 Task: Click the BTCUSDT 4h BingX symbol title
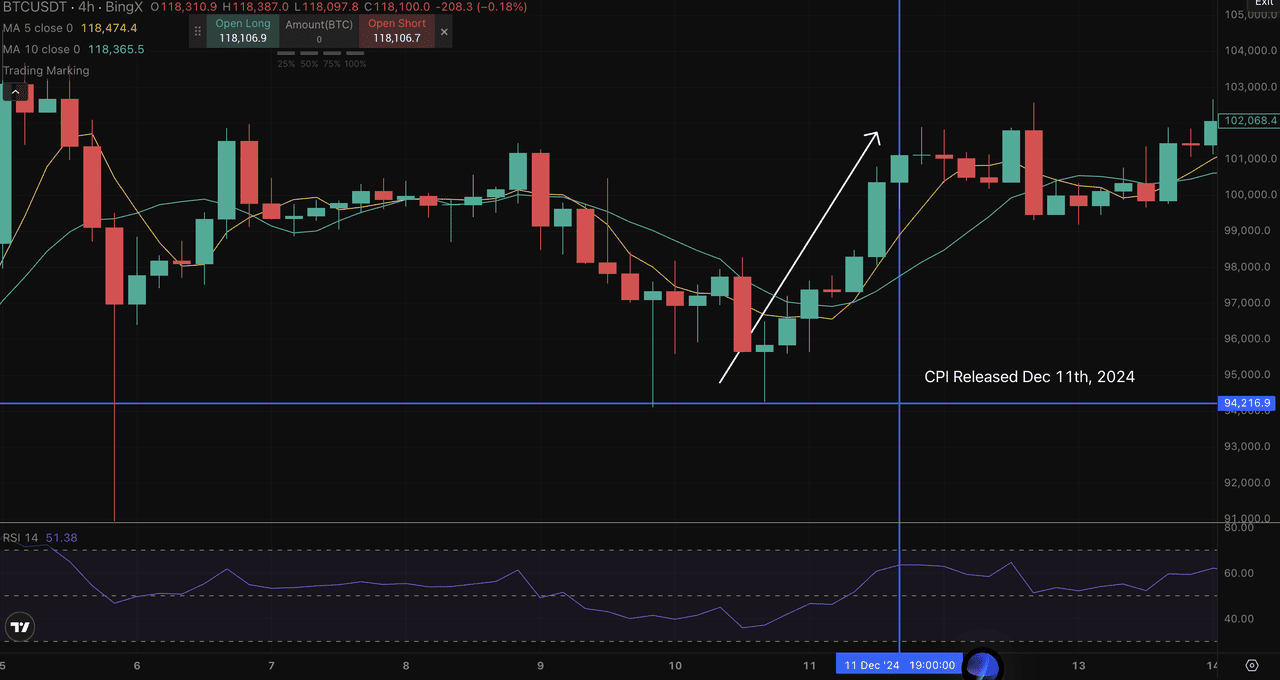pyautogui.click(x=72, y=7)
